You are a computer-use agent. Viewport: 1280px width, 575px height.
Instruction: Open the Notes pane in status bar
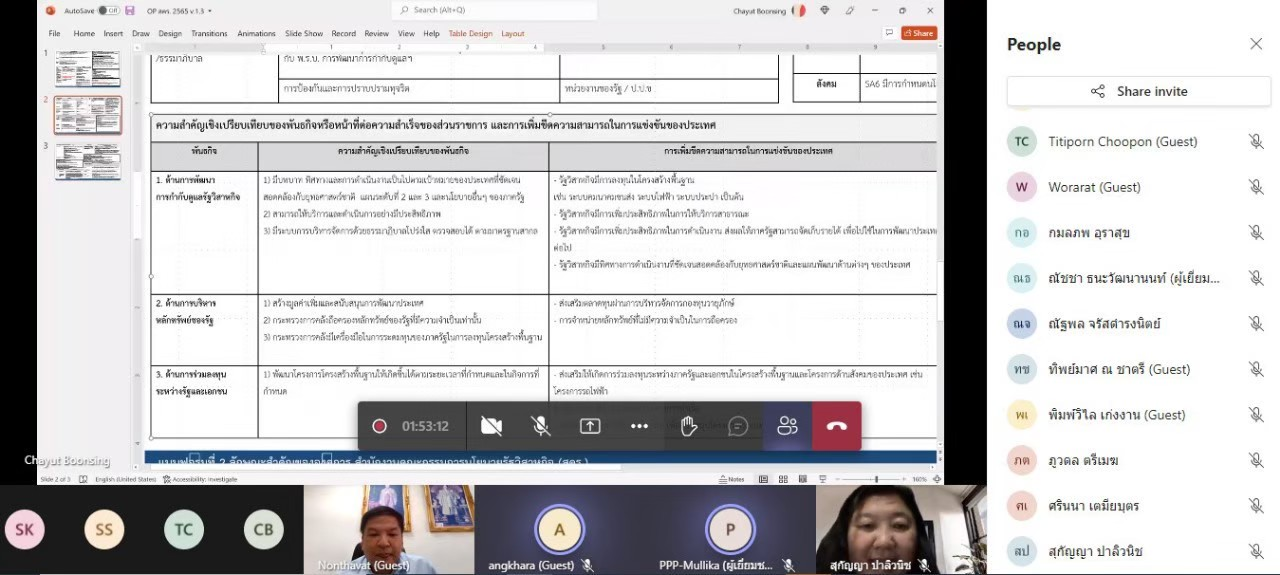click(732, 479)
